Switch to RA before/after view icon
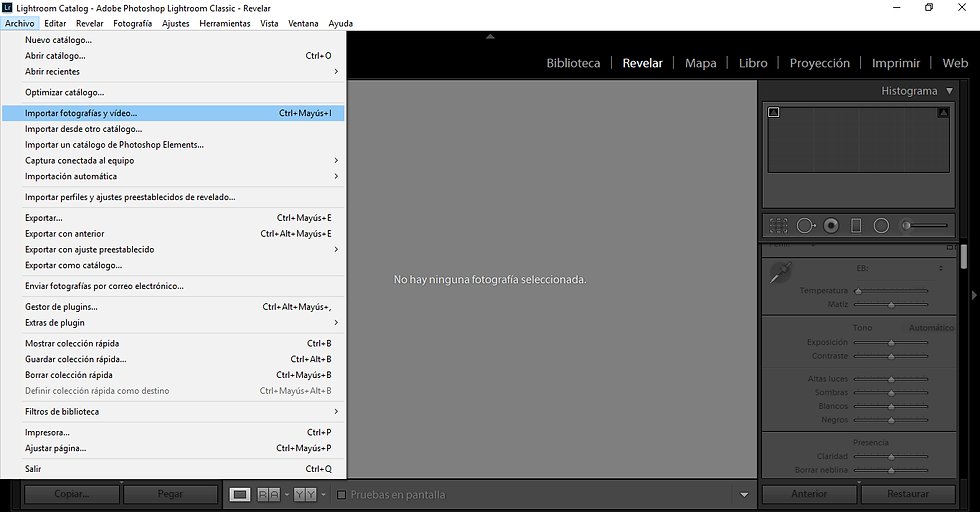 269,494
